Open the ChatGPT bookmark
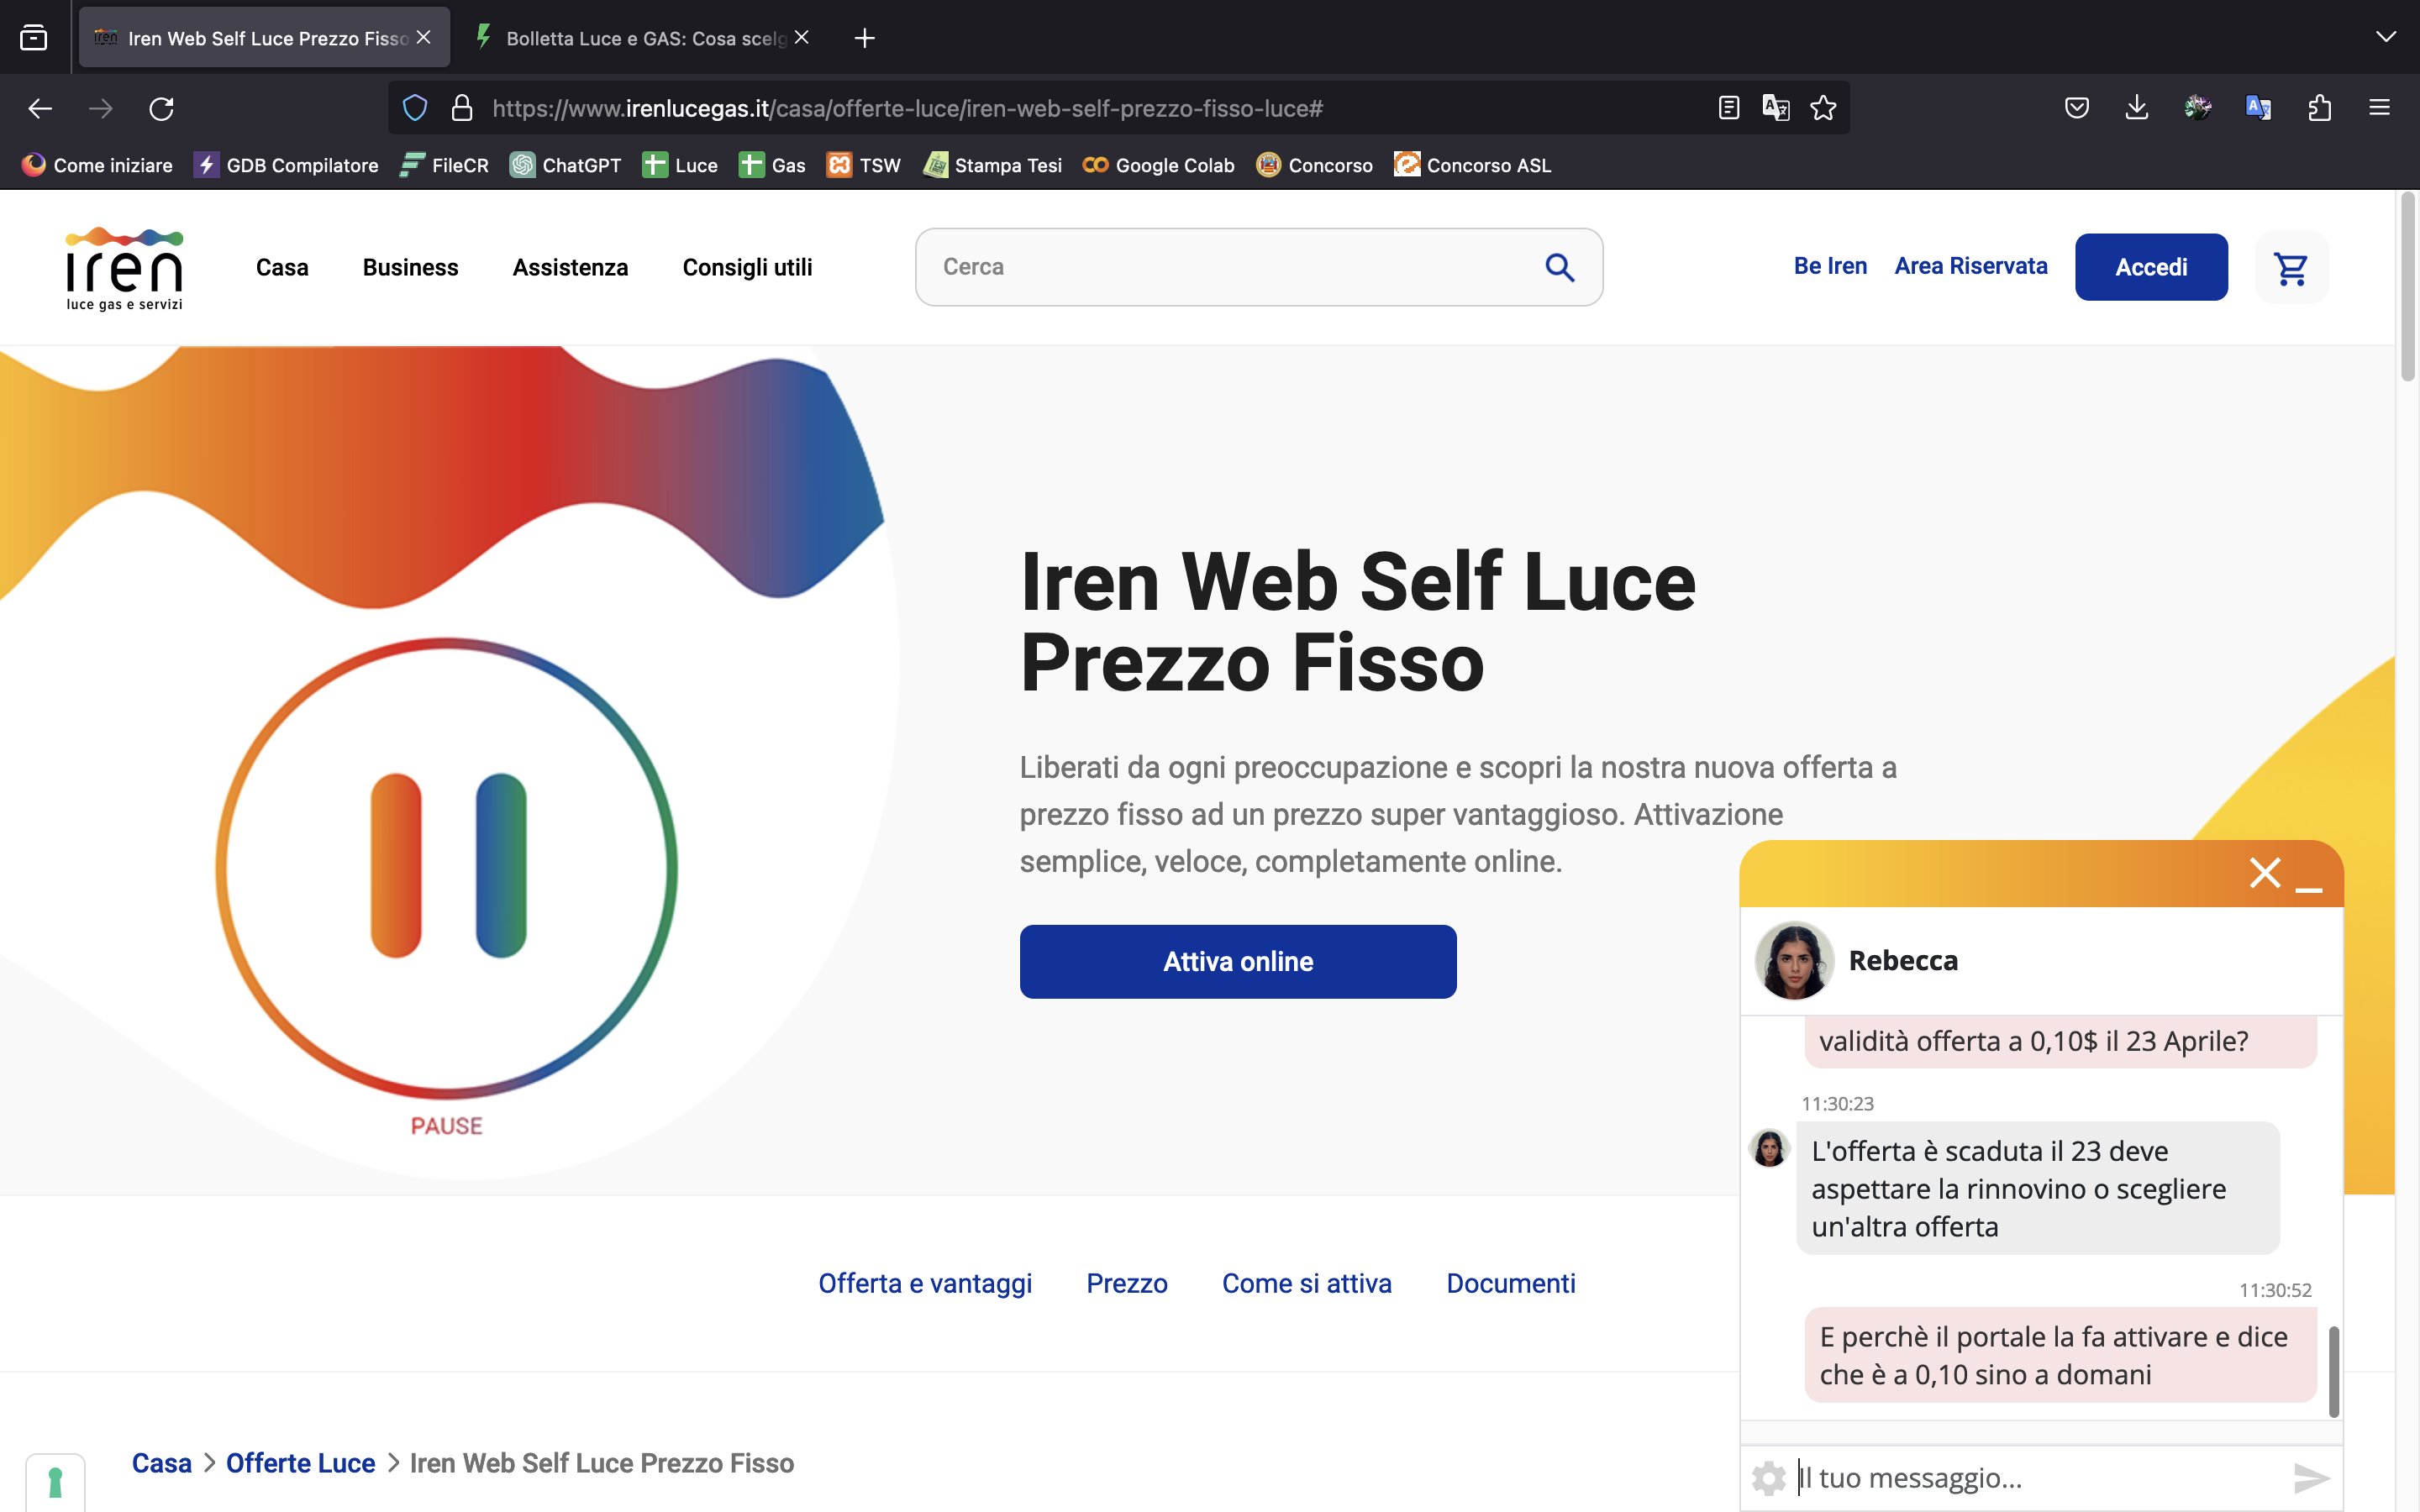The height and width of the screenshot is (1512, 2420). (565, 165)
